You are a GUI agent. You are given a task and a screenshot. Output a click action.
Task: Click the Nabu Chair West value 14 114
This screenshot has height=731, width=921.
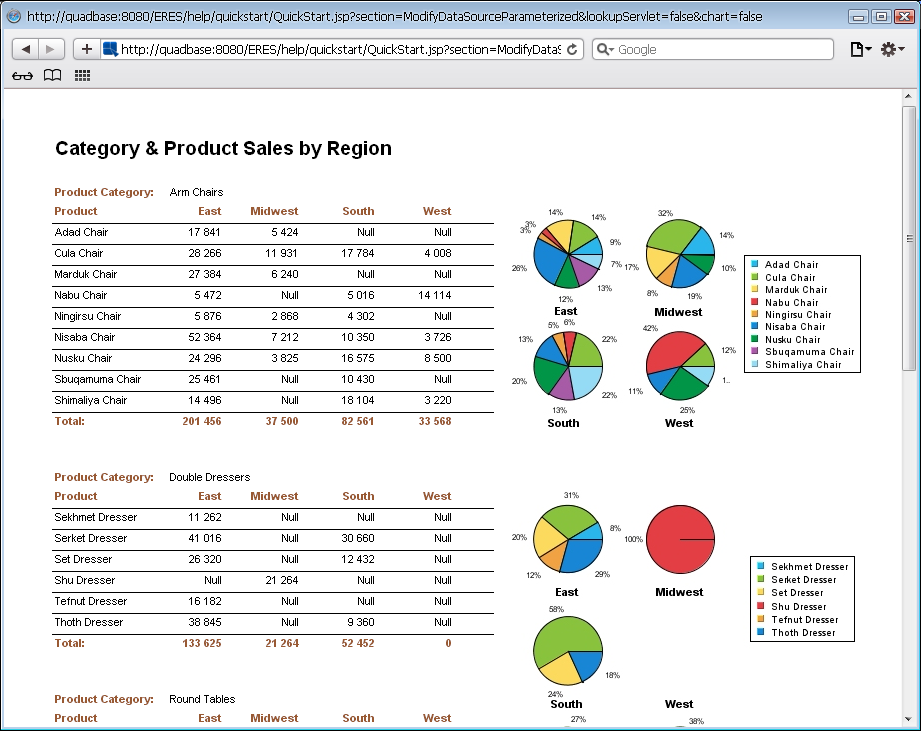pos(435,295)
